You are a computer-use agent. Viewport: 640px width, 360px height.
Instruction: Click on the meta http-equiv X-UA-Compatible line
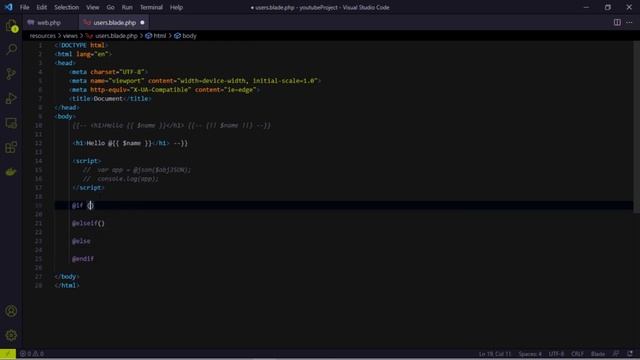164,90
